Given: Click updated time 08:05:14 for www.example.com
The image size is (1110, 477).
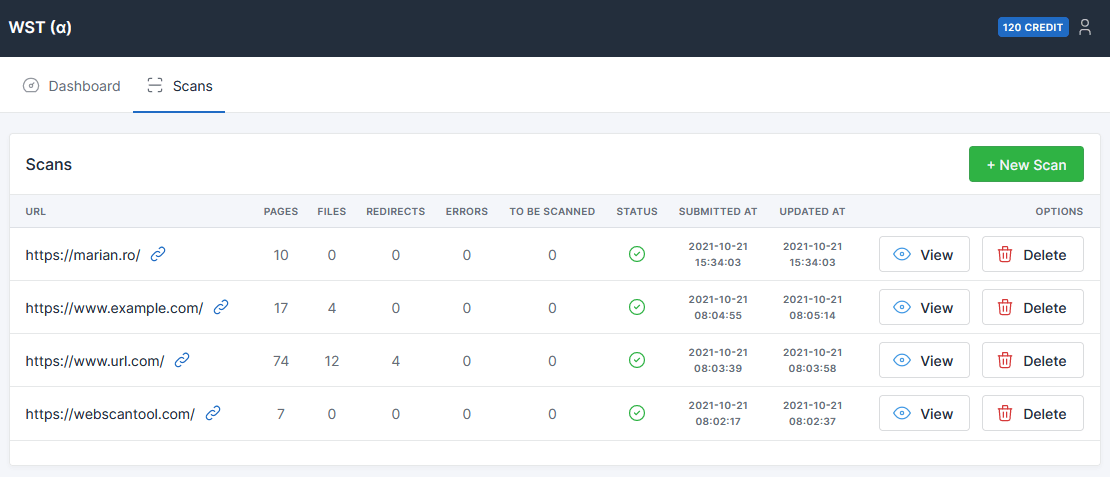Looking at the screenshot, I should (x=812, y=316).
